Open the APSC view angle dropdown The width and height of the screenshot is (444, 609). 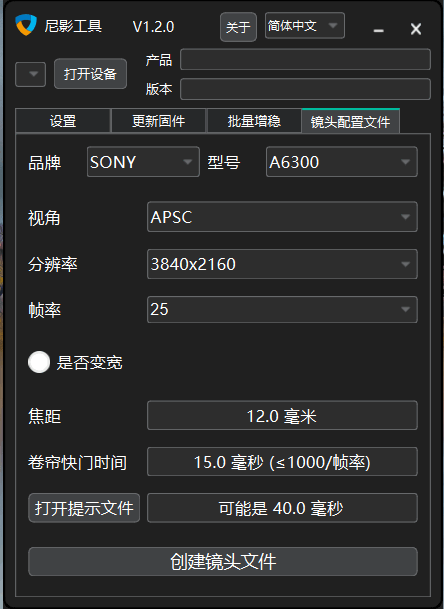(x=282, y=217)
